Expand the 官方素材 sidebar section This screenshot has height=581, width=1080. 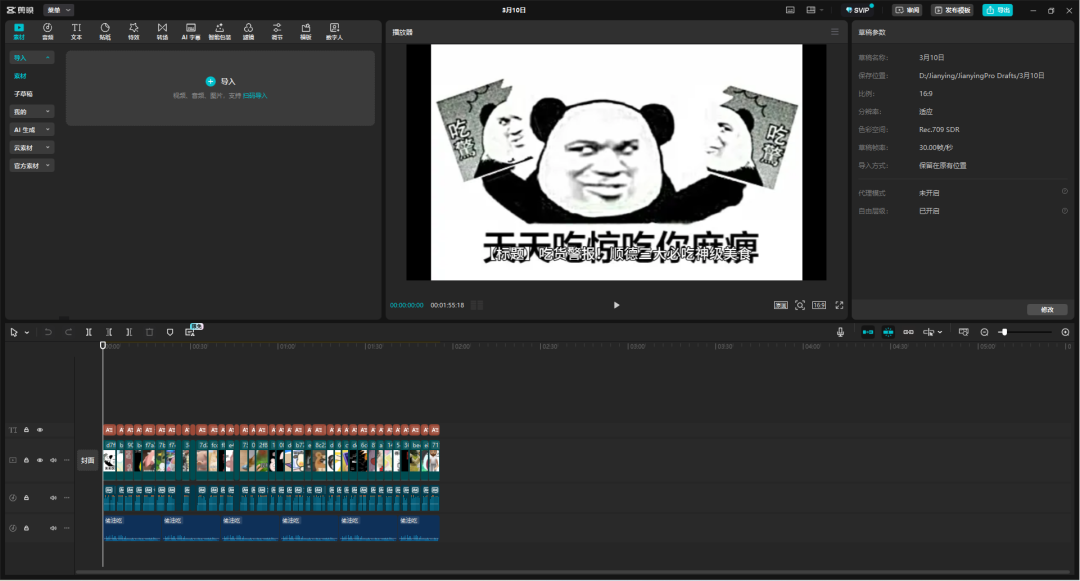coord(32,165)
